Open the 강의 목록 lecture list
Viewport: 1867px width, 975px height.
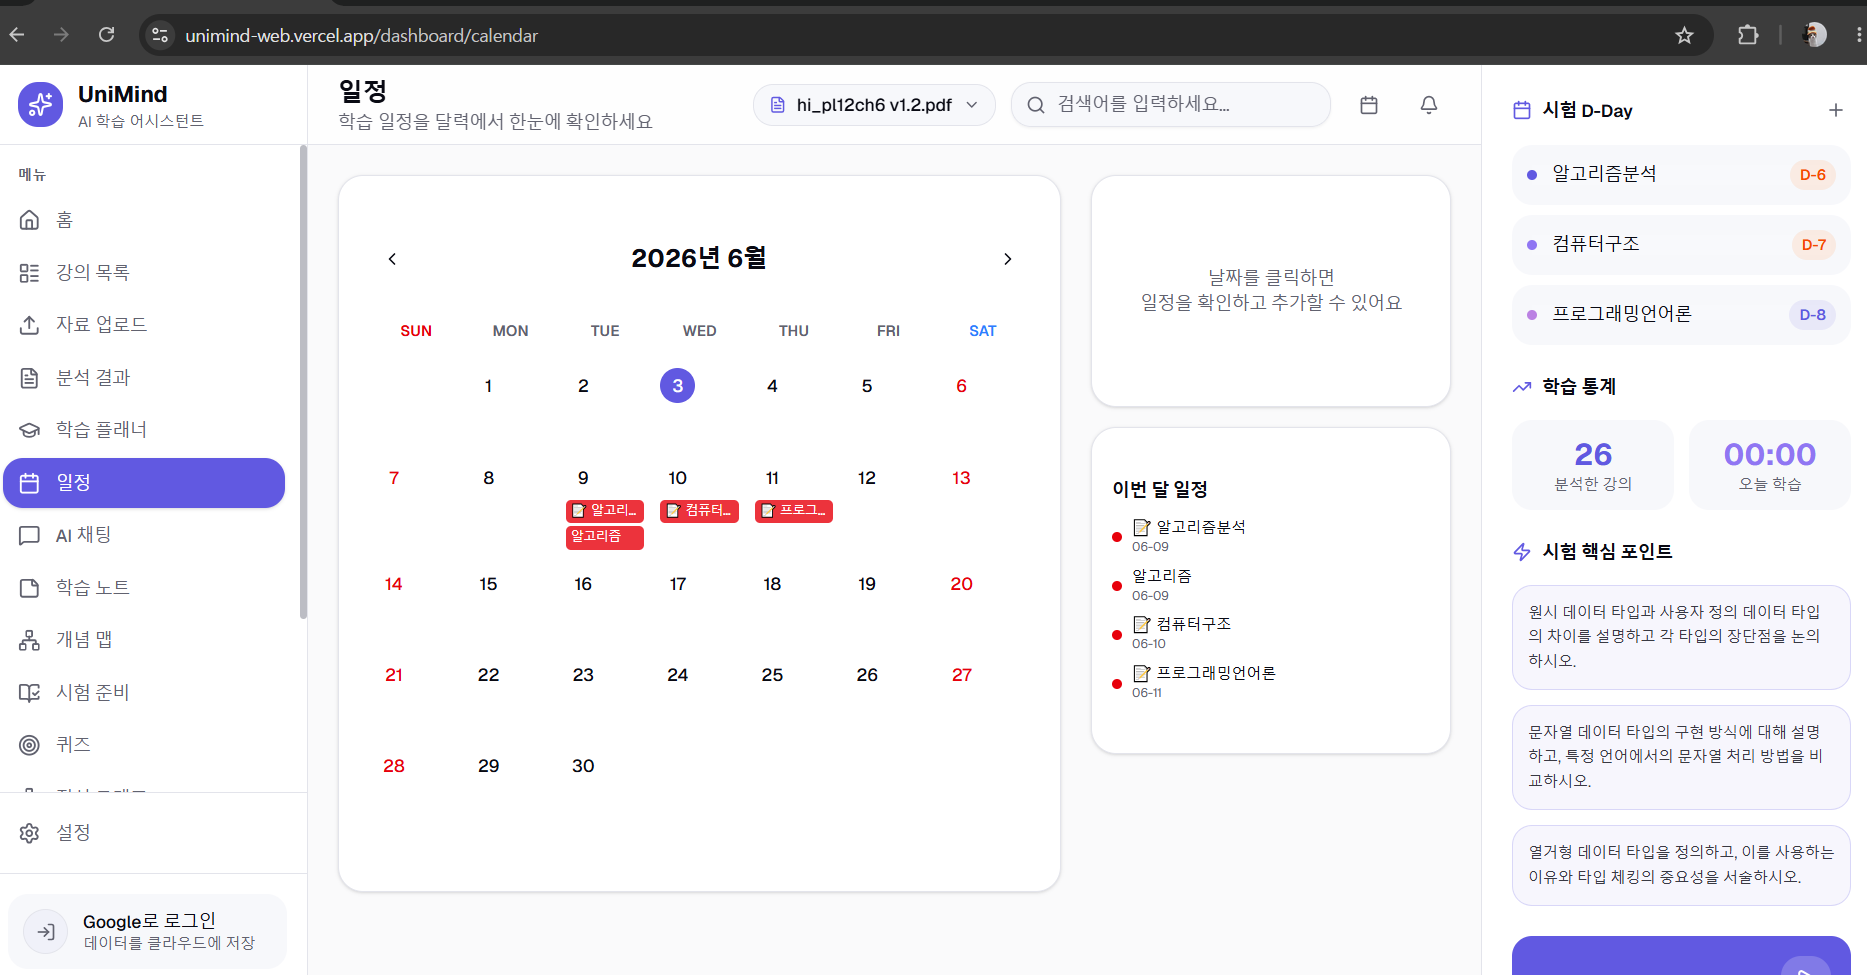pos(144,273)
